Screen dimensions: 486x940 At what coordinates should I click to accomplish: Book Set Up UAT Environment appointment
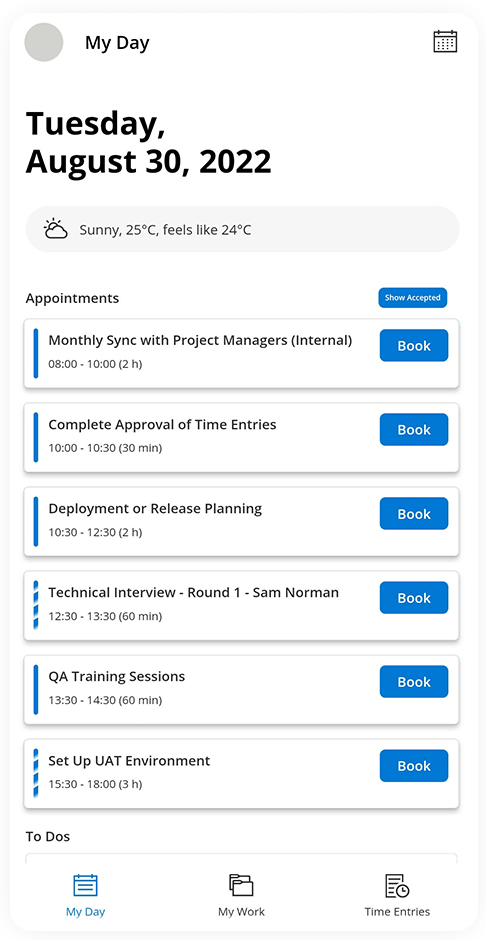click(x=413, y=766)
